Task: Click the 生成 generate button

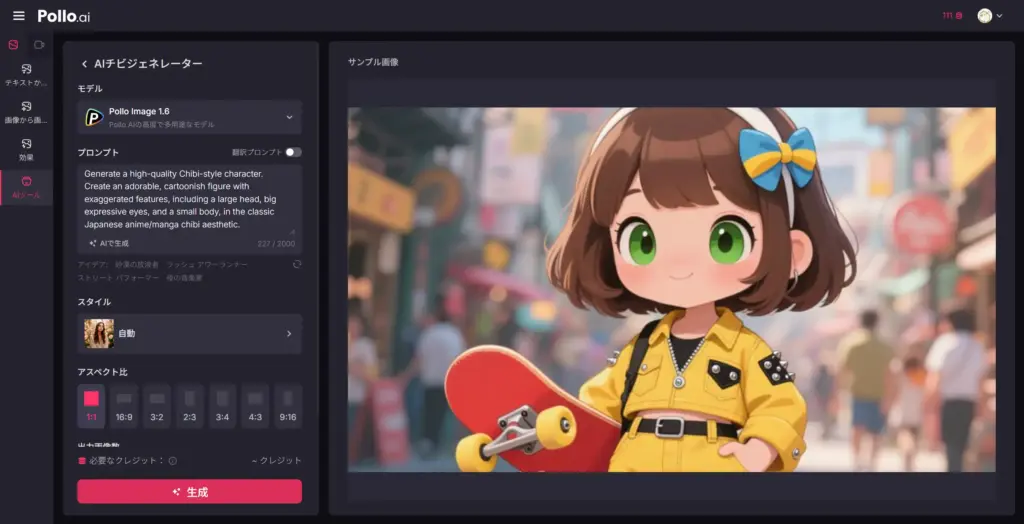Action: point(189,492)
